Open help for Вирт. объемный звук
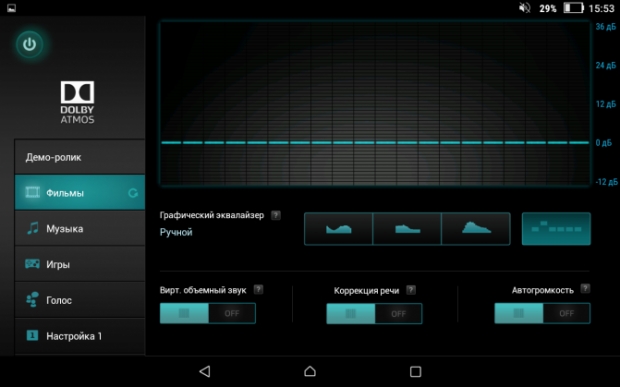620x387 pixels. click(258, 289)
